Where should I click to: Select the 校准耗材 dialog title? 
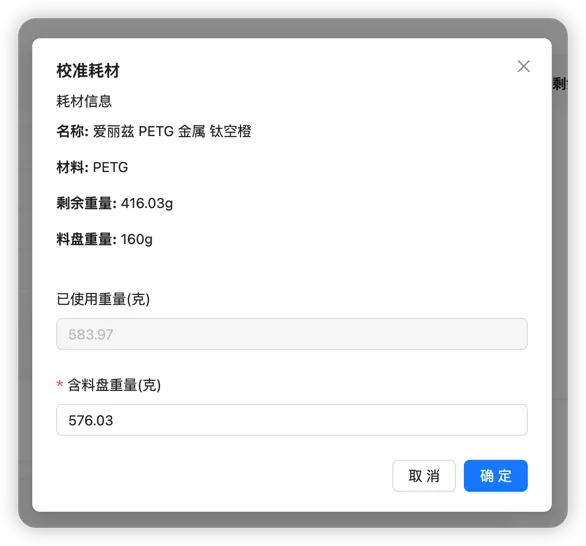coord(88,71)
